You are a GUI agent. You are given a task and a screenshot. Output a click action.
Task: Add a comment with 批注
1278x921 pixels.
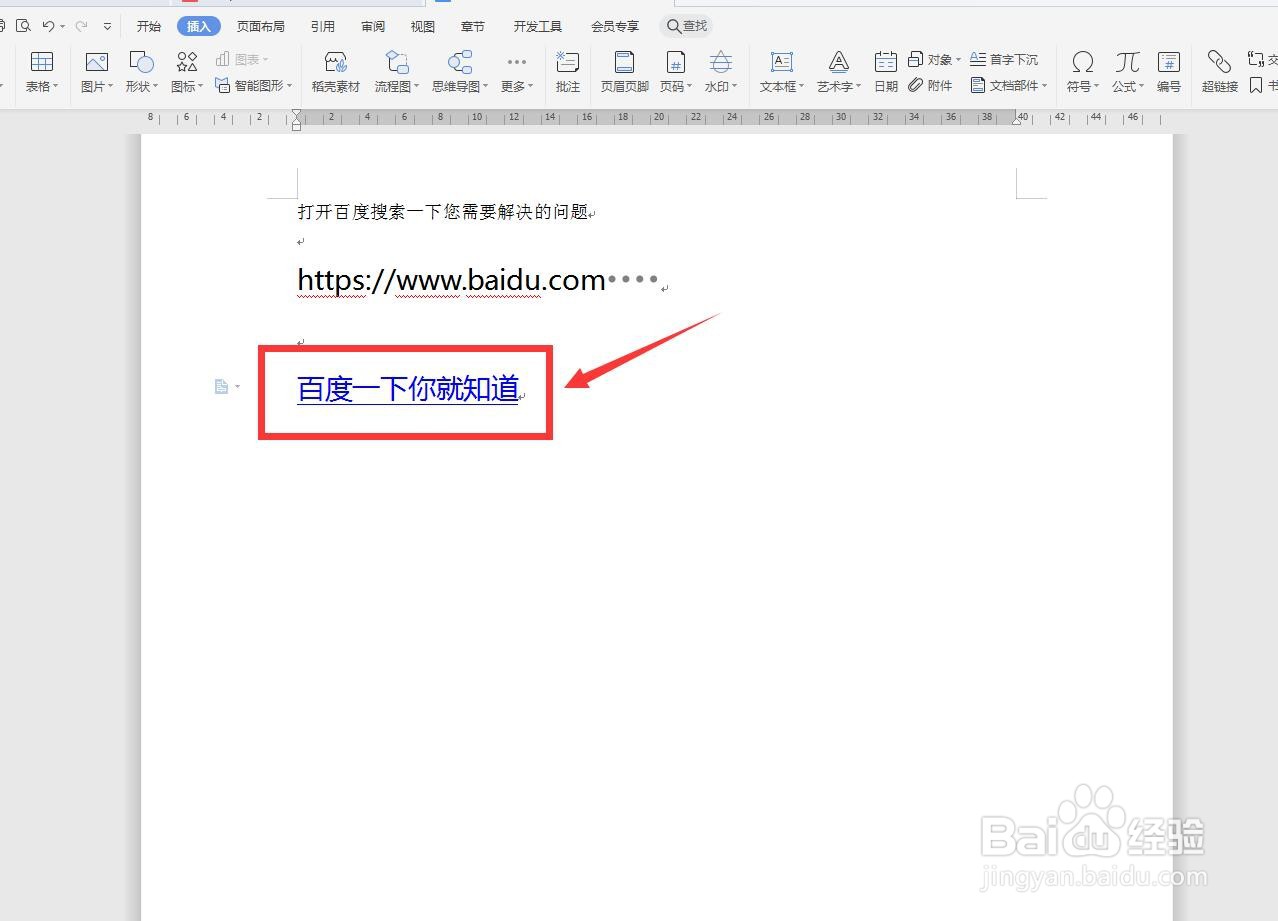pyautogui.click(x=568, y=72)
